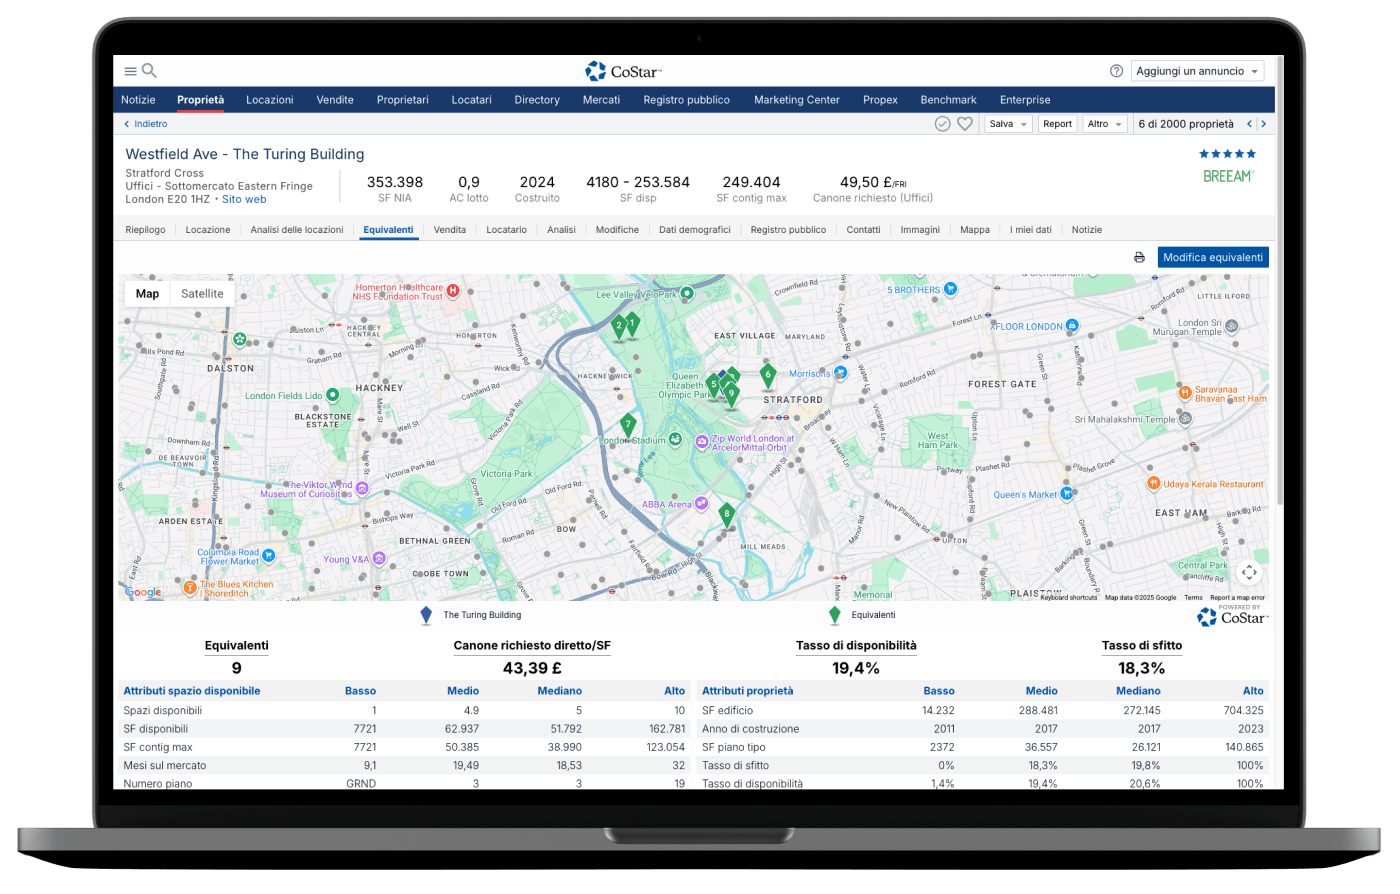Open the Salva dropdown
Viewport: 1400px width, 894px height.
tap(1008, 124)
